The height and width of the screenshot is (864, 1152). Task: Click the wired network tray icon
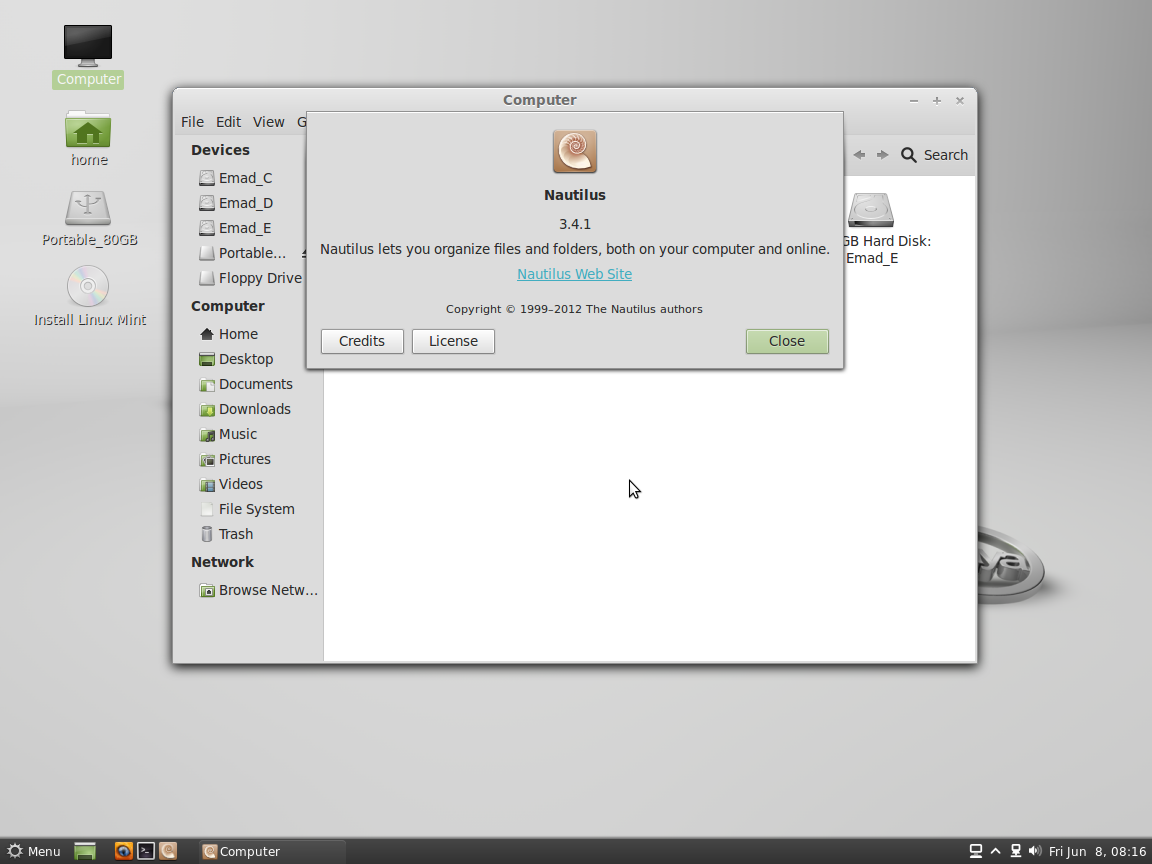1016,851
